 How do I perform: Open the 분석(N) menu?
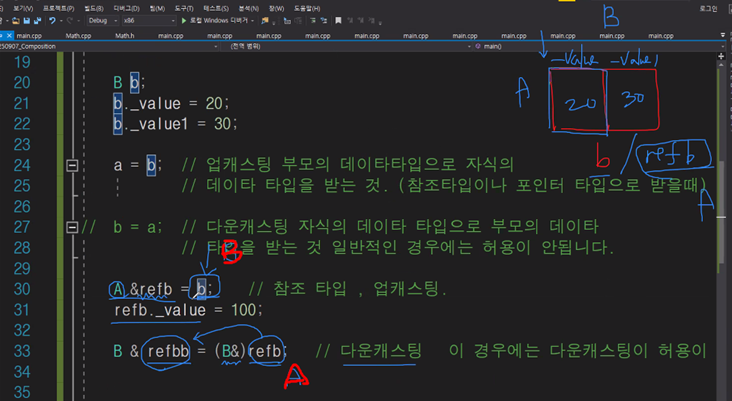tap(248, 8)
